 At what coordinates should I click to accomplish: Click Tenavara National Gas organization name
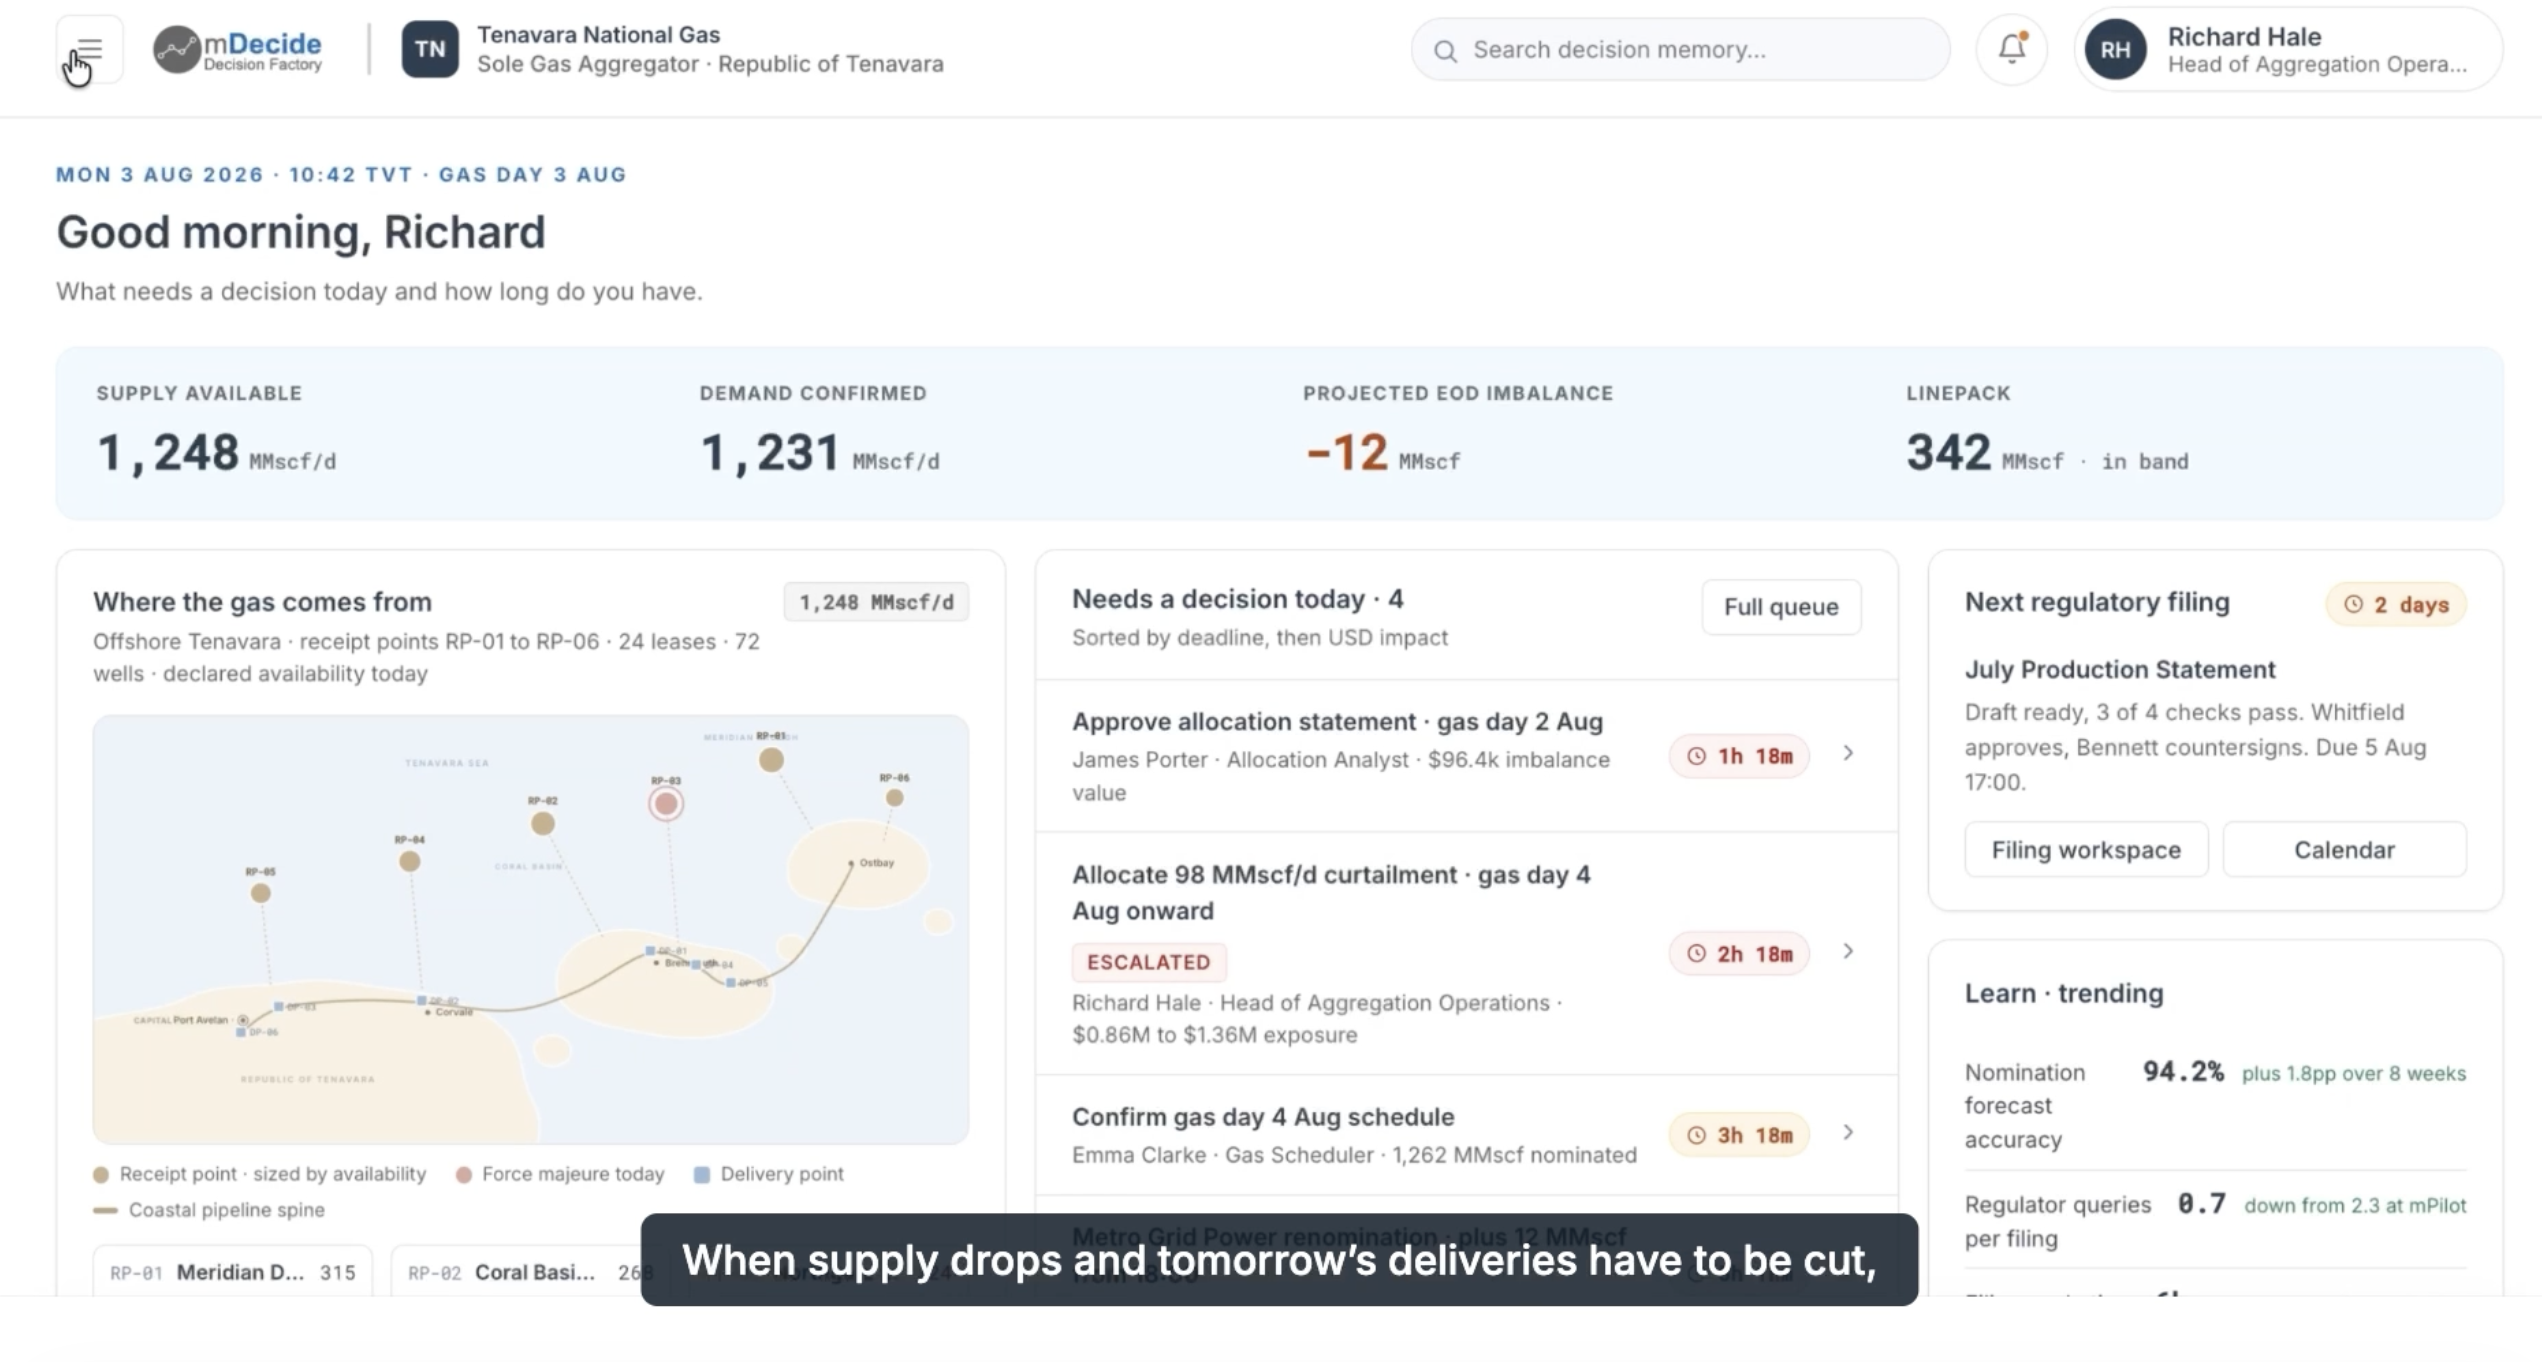tap(598, 35)
